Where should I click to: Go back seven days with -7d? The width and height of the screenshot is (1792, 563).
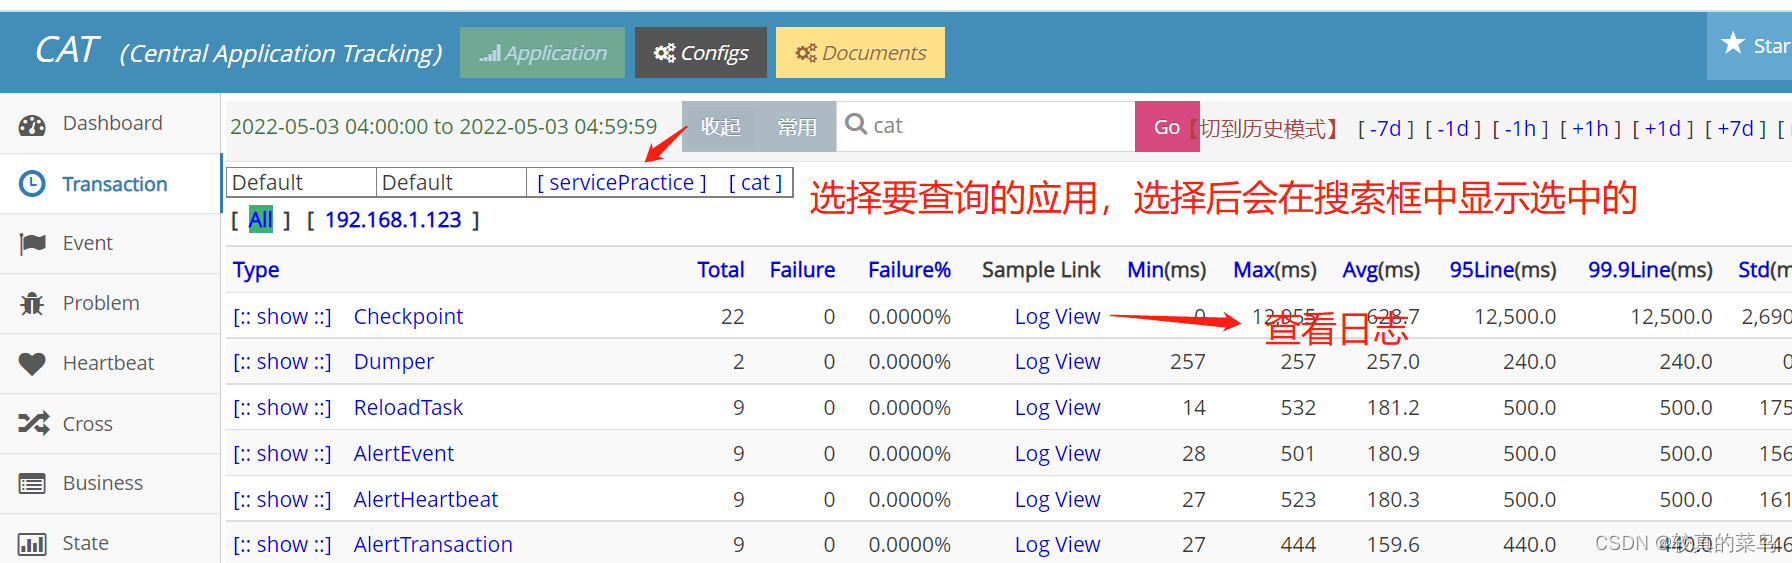click(x=1386, y=129)
